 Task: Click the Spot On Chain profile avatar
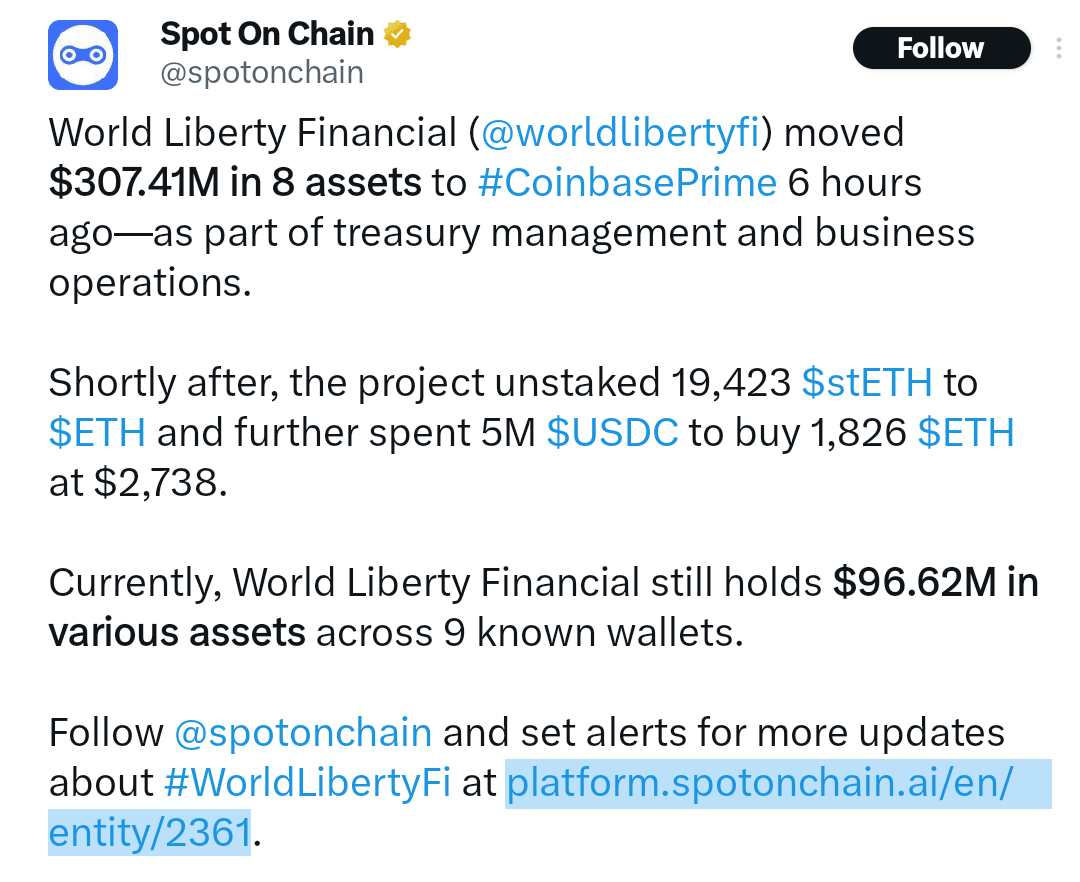[x=83, y=54]
